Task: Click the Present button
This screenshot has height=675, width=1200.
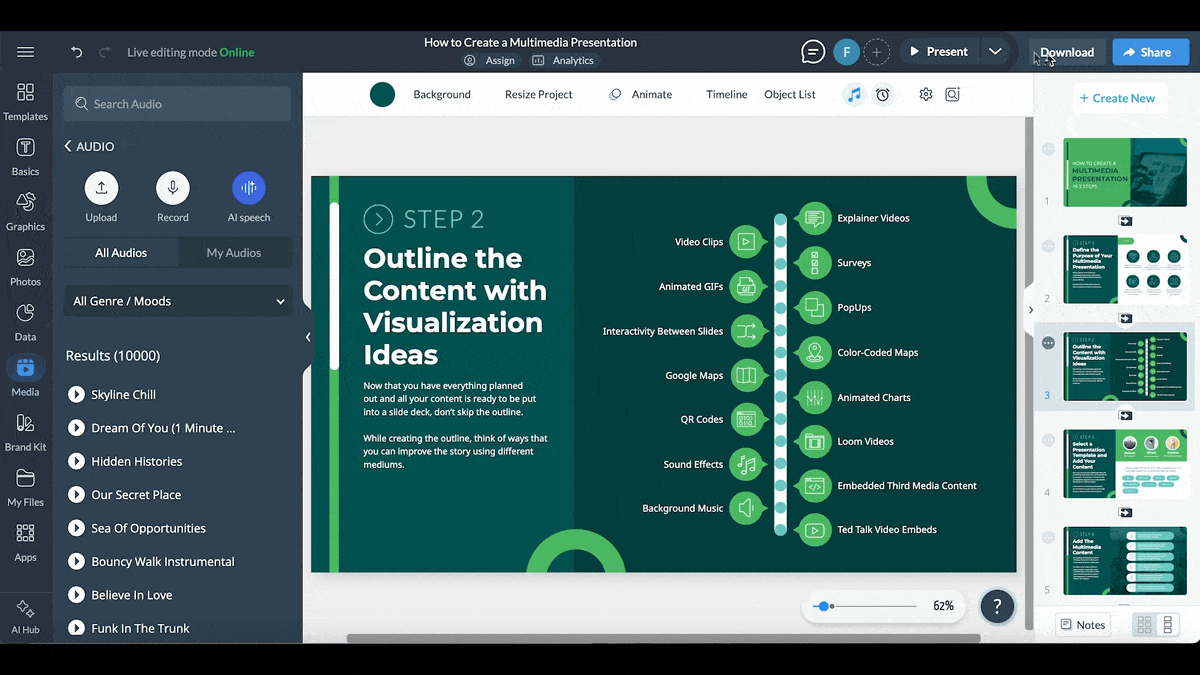Action: (x=939, y=52)
